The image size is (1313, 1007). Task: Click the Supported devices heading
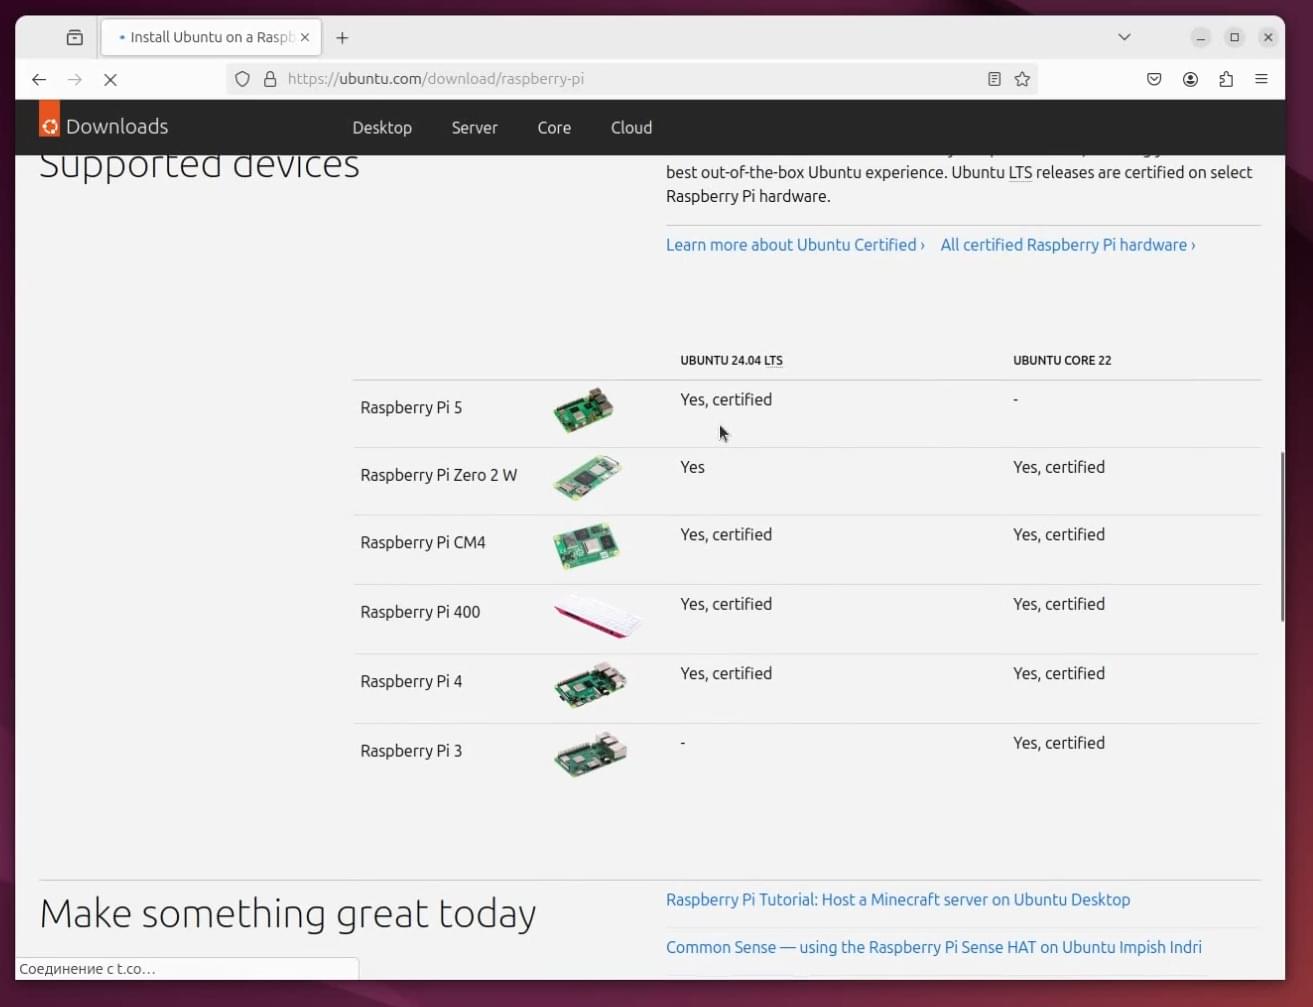[199, 166]
